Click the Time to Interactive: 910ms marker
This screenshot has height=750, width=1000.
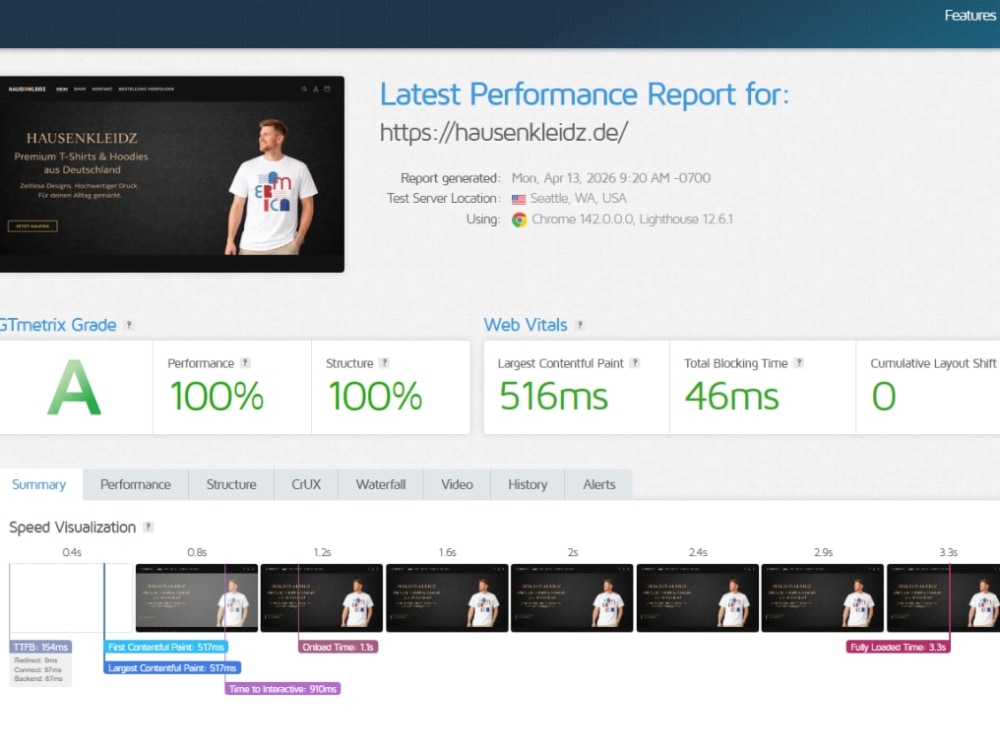pos(283,689)
